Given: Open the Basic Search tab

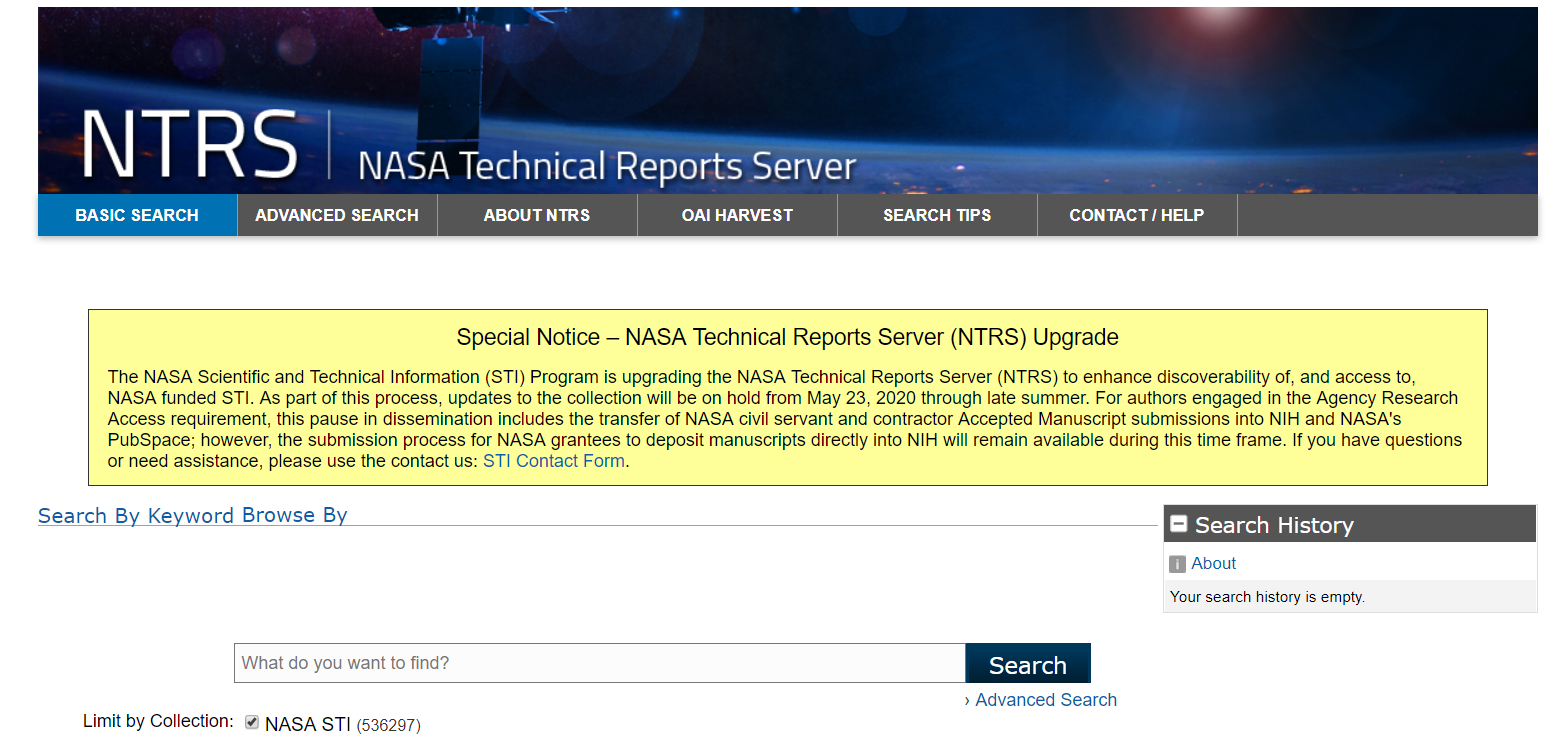Looking at the screenshot, I should coord(137,215).
